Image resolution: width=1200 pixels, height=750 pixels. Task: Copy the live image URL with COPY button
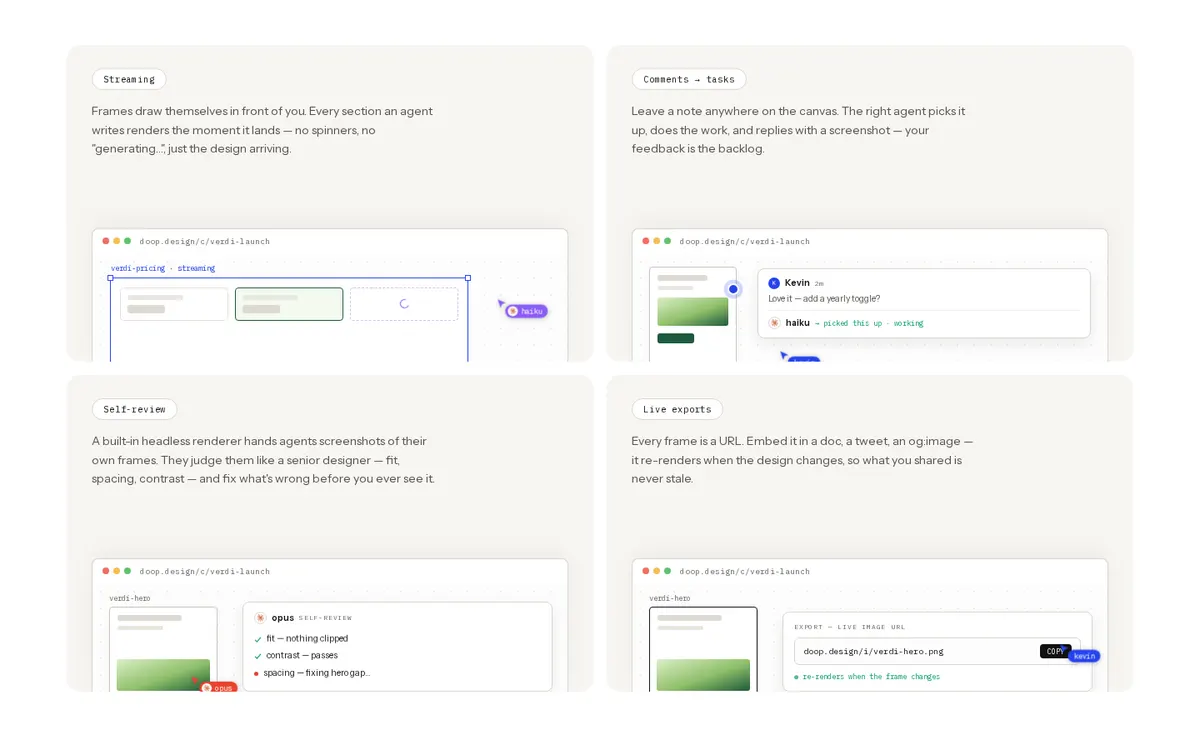click(x=1055, y=651)
